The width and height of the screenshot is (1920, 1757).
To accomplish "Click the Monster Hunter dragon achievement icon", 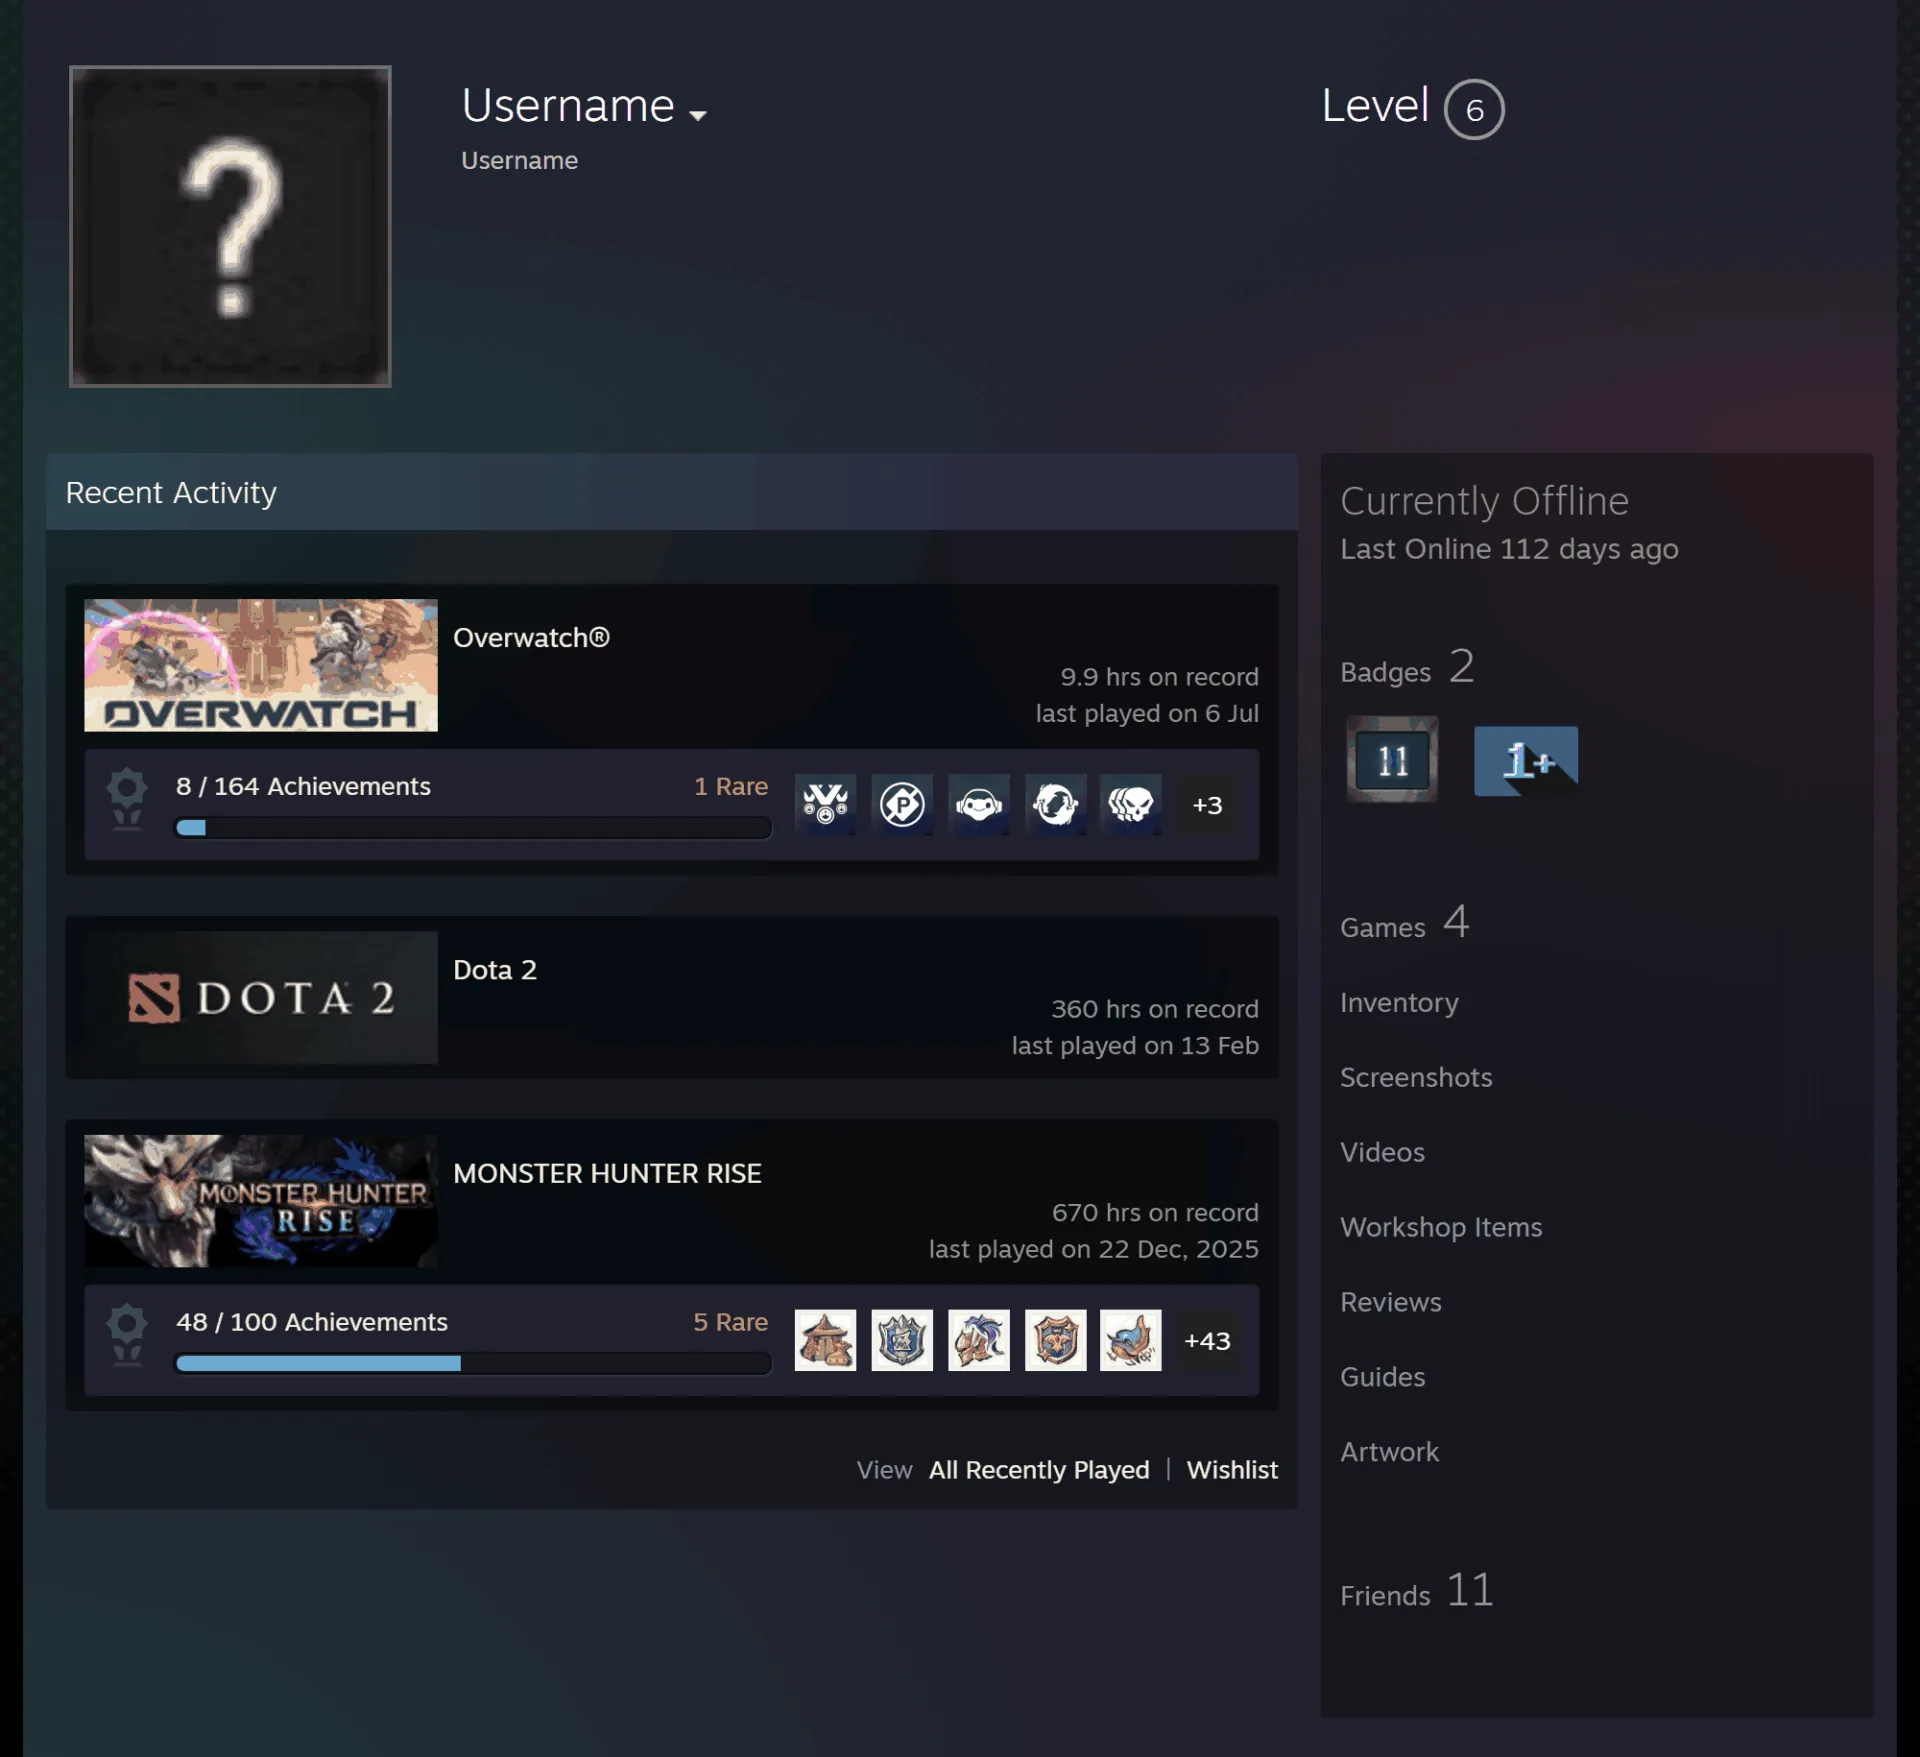I will [979, 1340].
